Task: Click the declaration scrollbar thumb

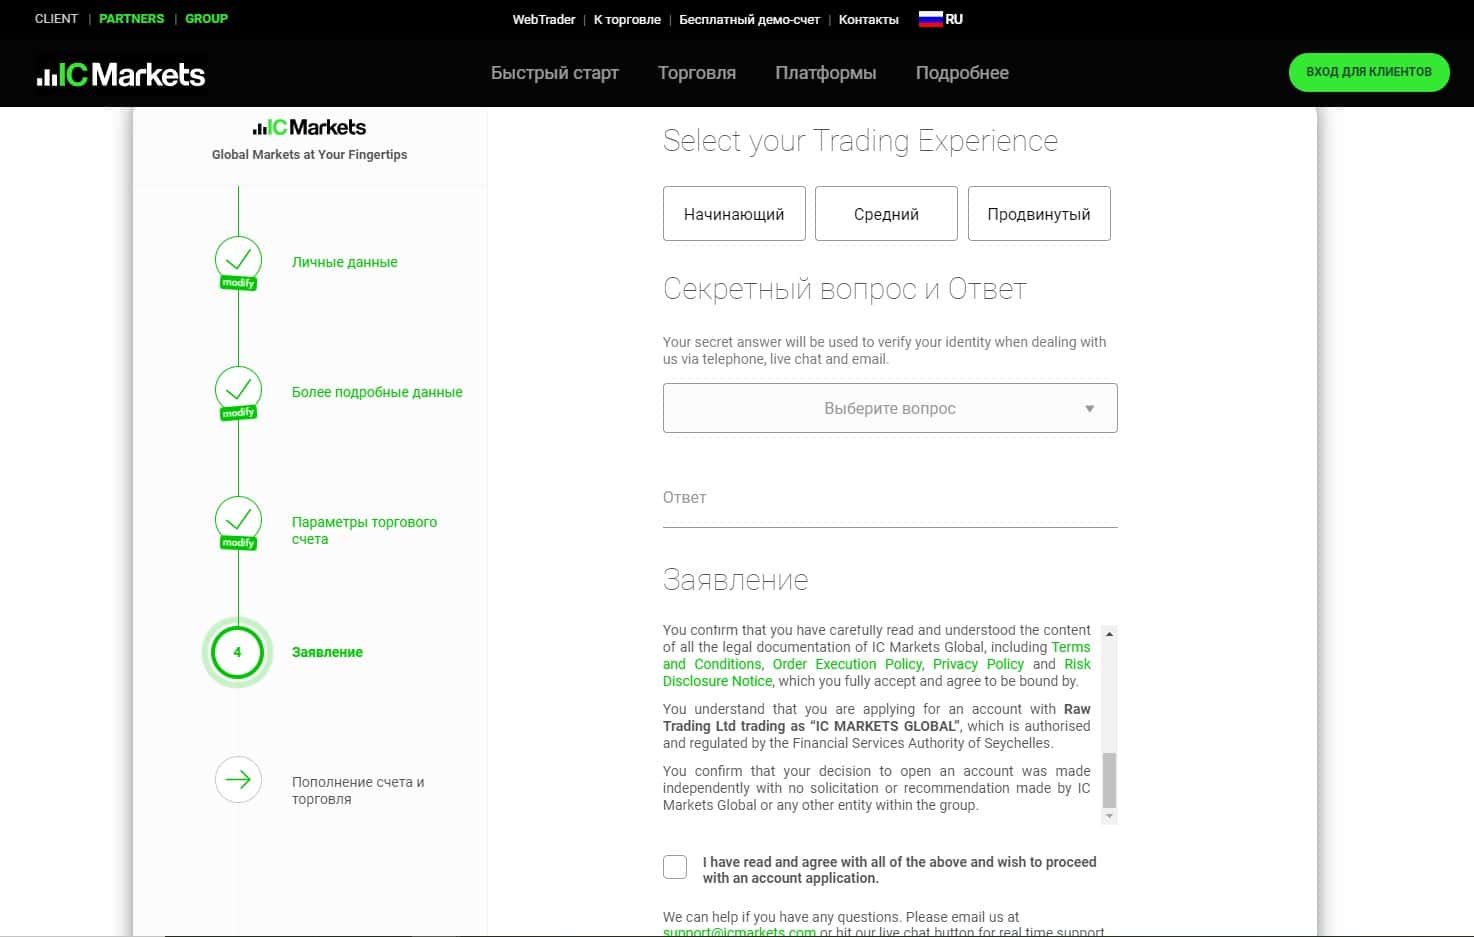Action: point(1109,780)
